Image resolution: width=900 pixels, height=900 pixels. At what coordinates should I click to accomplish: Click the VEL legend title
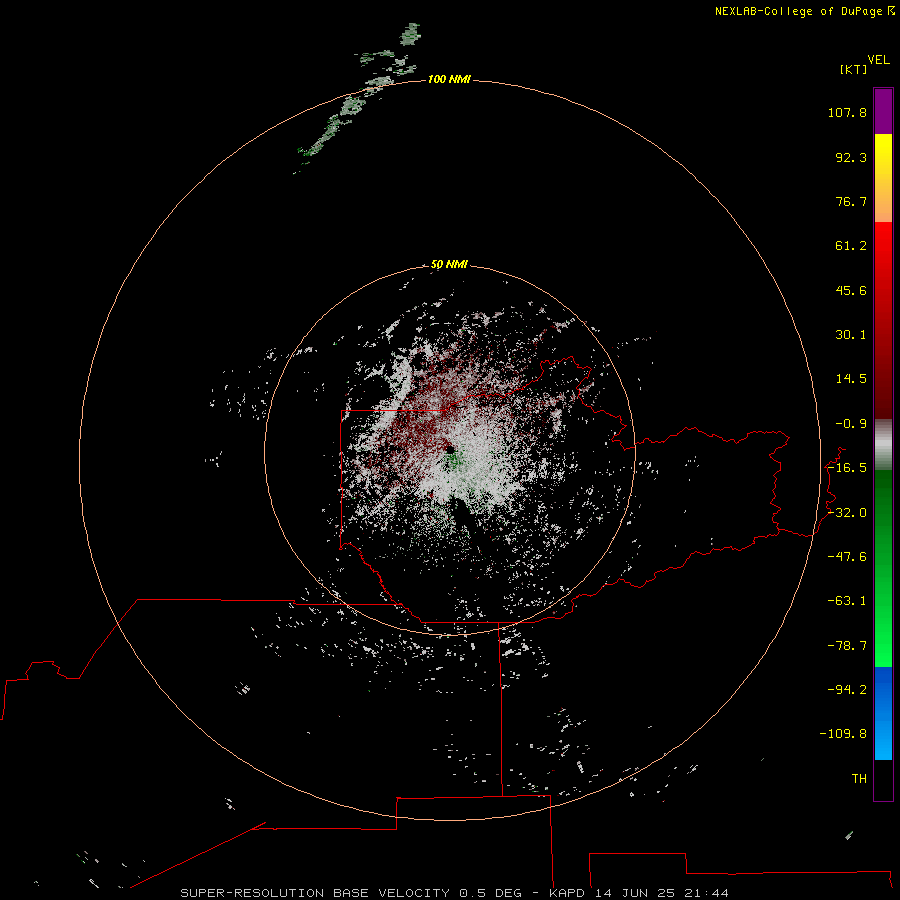point(878,60)
